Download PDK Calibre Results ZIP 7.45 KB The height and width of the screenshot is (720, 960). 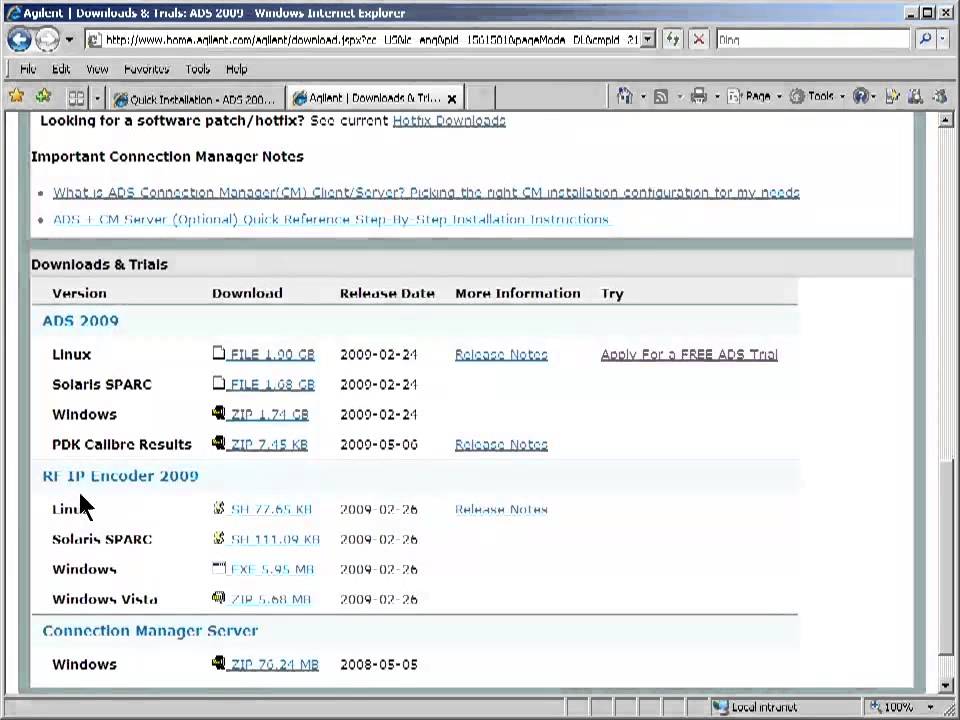tap(269, 444)
